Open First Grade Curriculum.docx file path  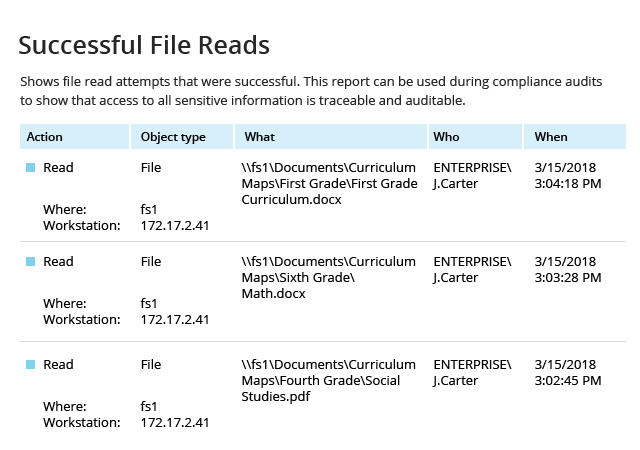click(x=329, y=183)
